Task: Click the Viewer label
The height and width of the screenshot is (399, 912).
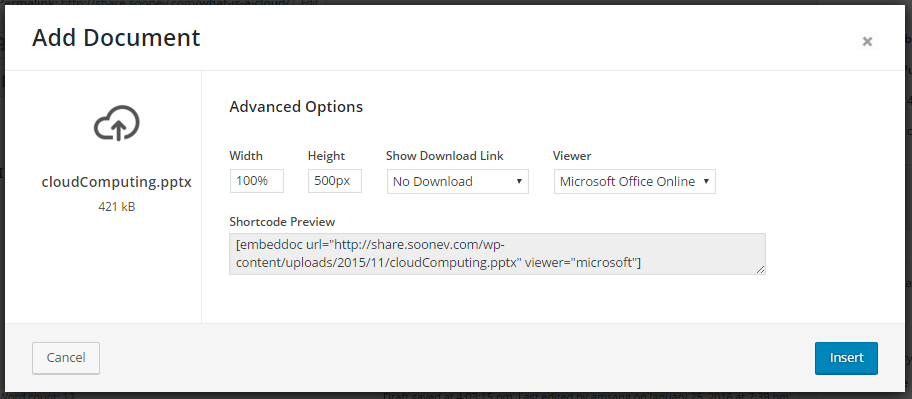Action: point(572,156)
